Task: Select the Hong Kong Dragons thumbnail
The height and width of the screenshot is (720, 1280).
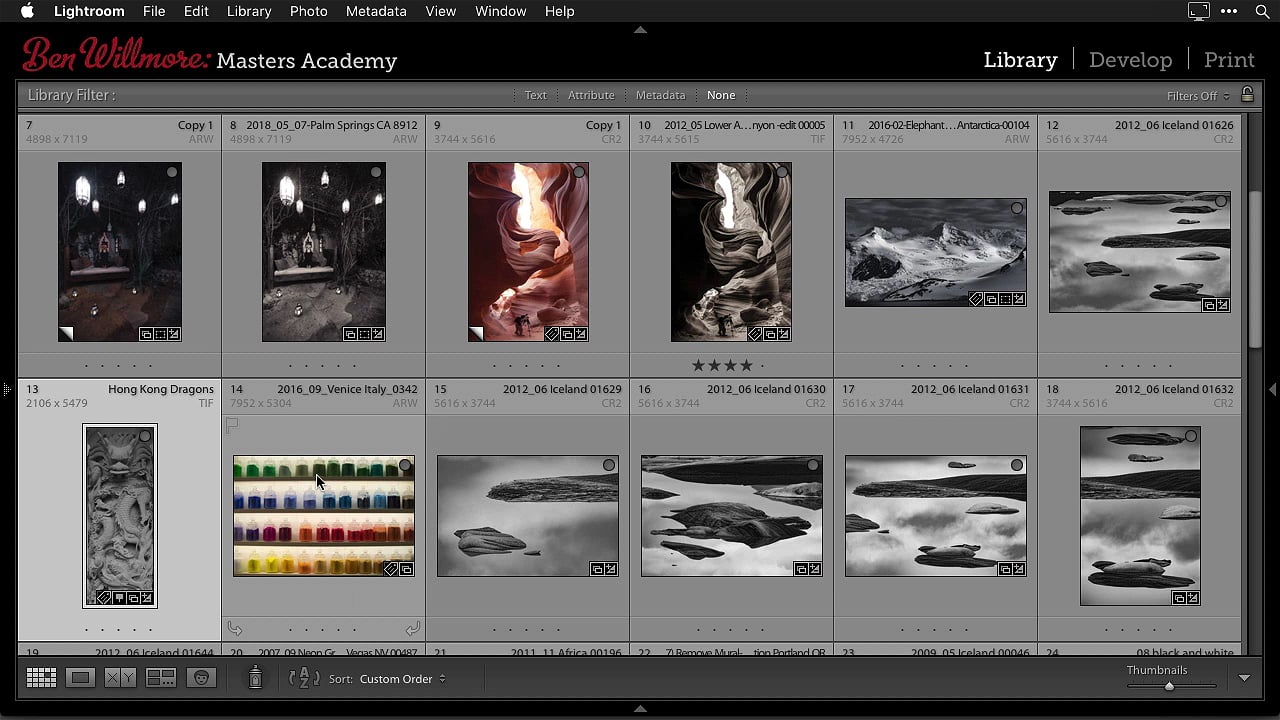Action: pos(120,516)
